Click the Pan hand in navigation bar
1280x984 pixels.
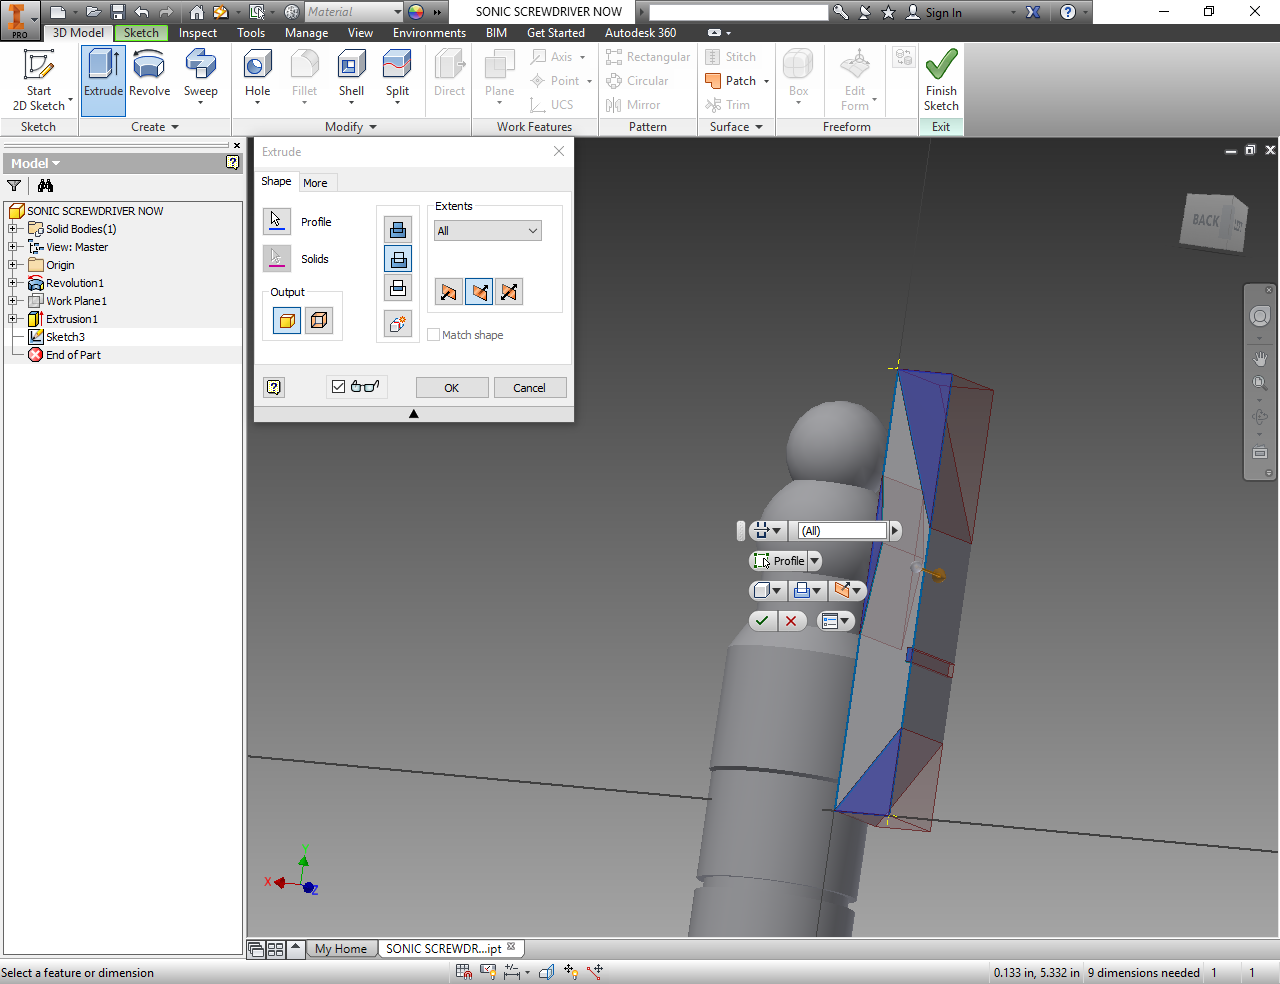(x=1260, y=358)
